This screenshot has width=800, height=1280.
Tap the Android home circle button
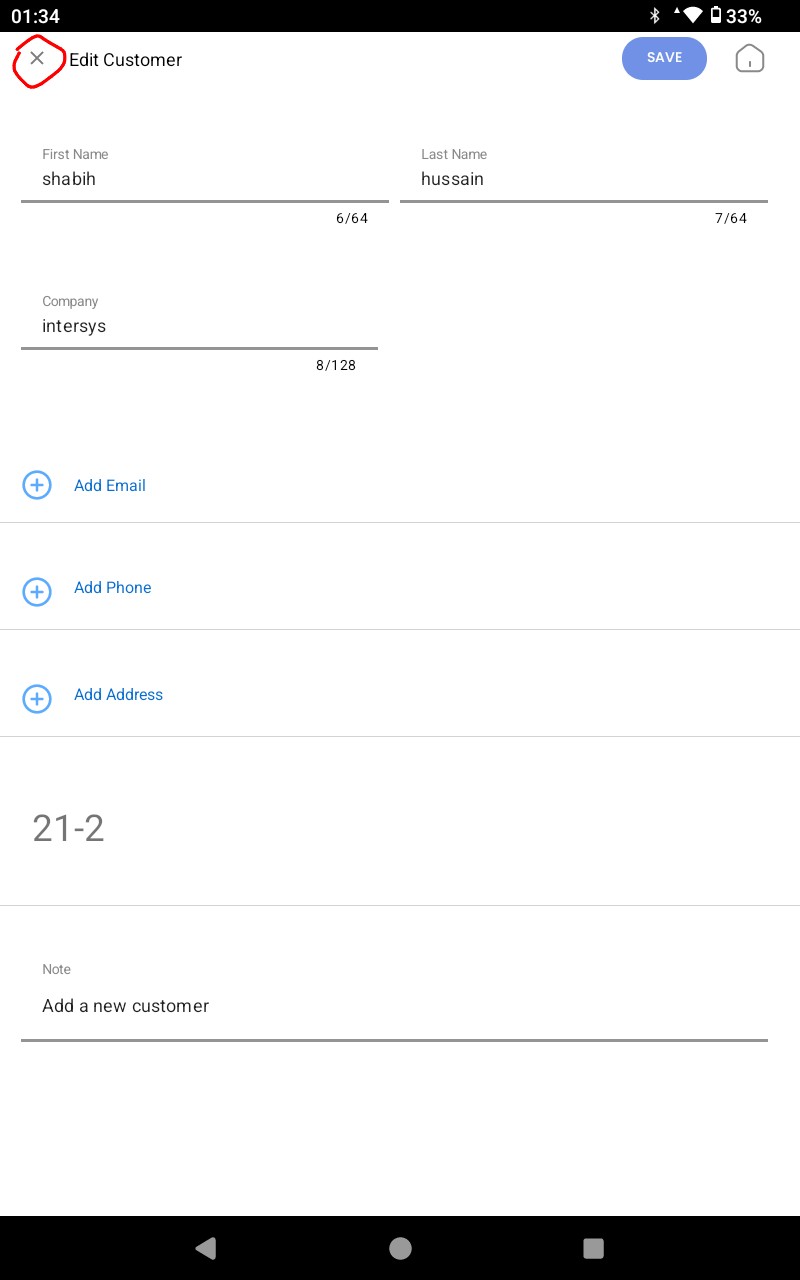click(400, 1248)
